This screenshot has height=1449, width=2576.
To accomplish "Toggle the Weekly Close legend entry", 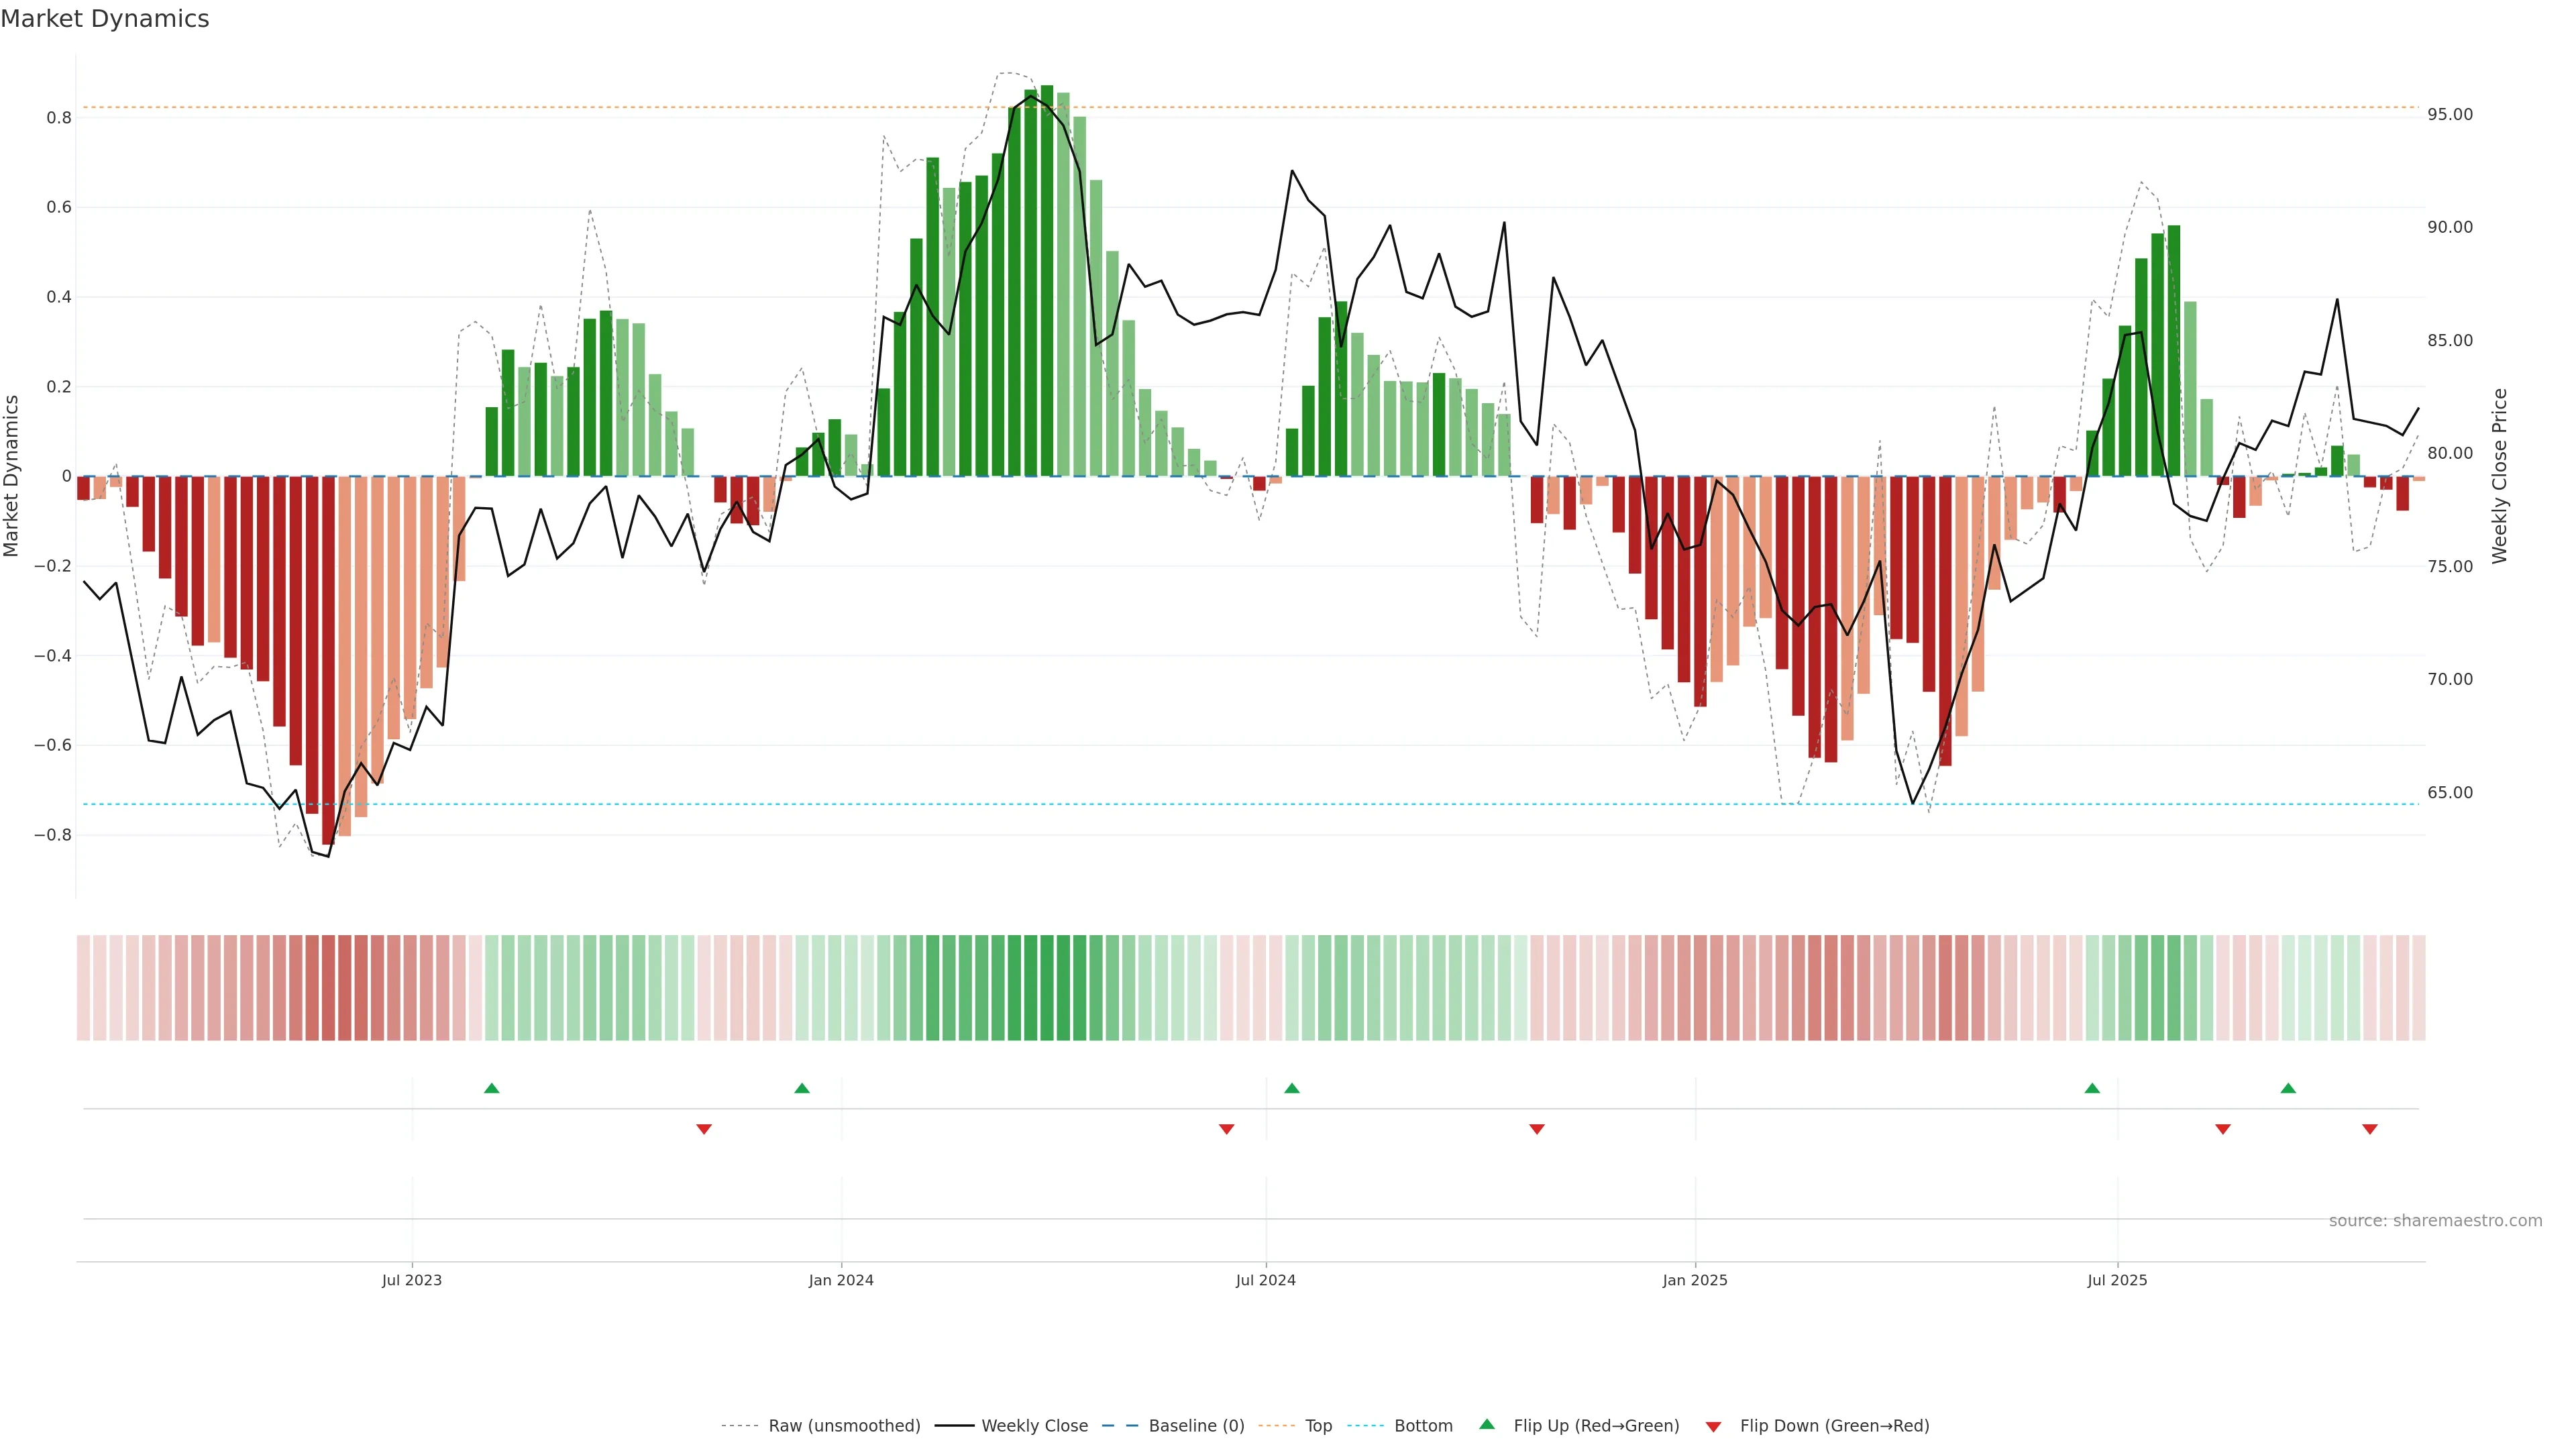I will click(1034, 1426).
